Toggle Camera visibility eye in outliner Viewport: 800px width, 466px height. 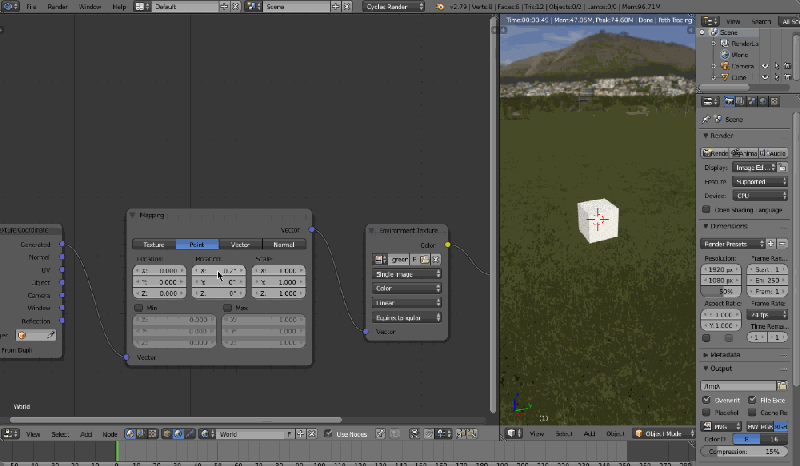(765, 66)
